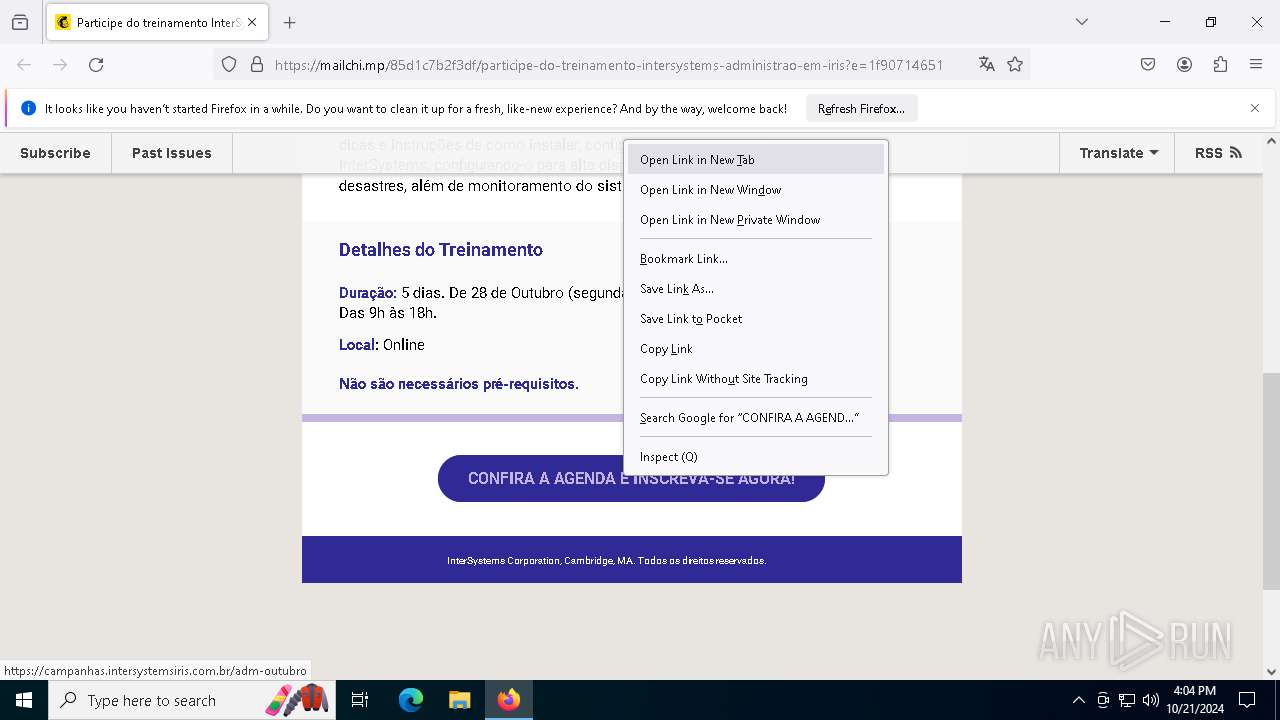
Task: Open the tracking protection shield icon
Action: pyautogui.click(x=229, y=64)
